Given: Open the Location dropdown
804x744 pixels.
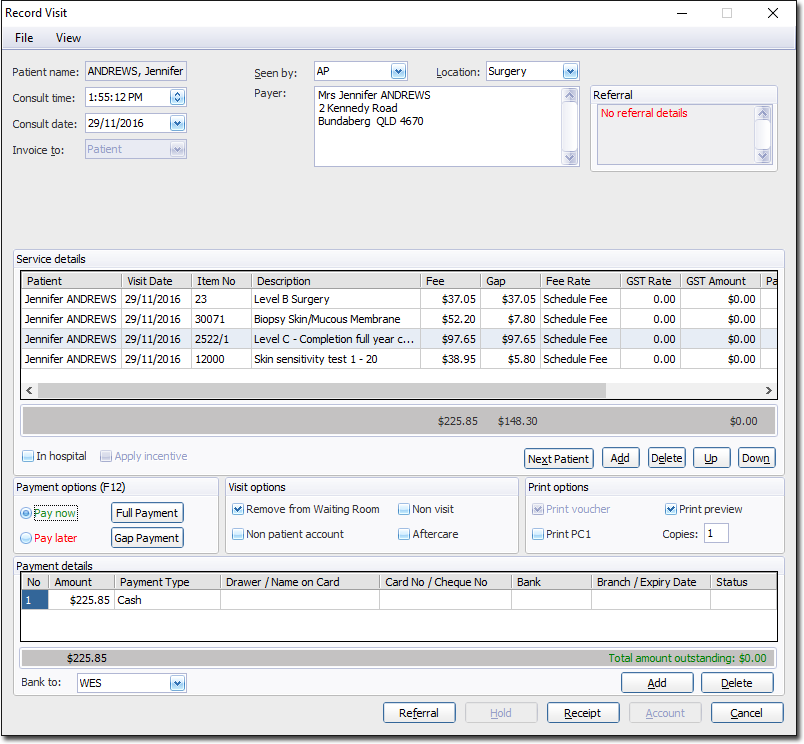Looking at the screenshot, I should click(x=570, y=72).
